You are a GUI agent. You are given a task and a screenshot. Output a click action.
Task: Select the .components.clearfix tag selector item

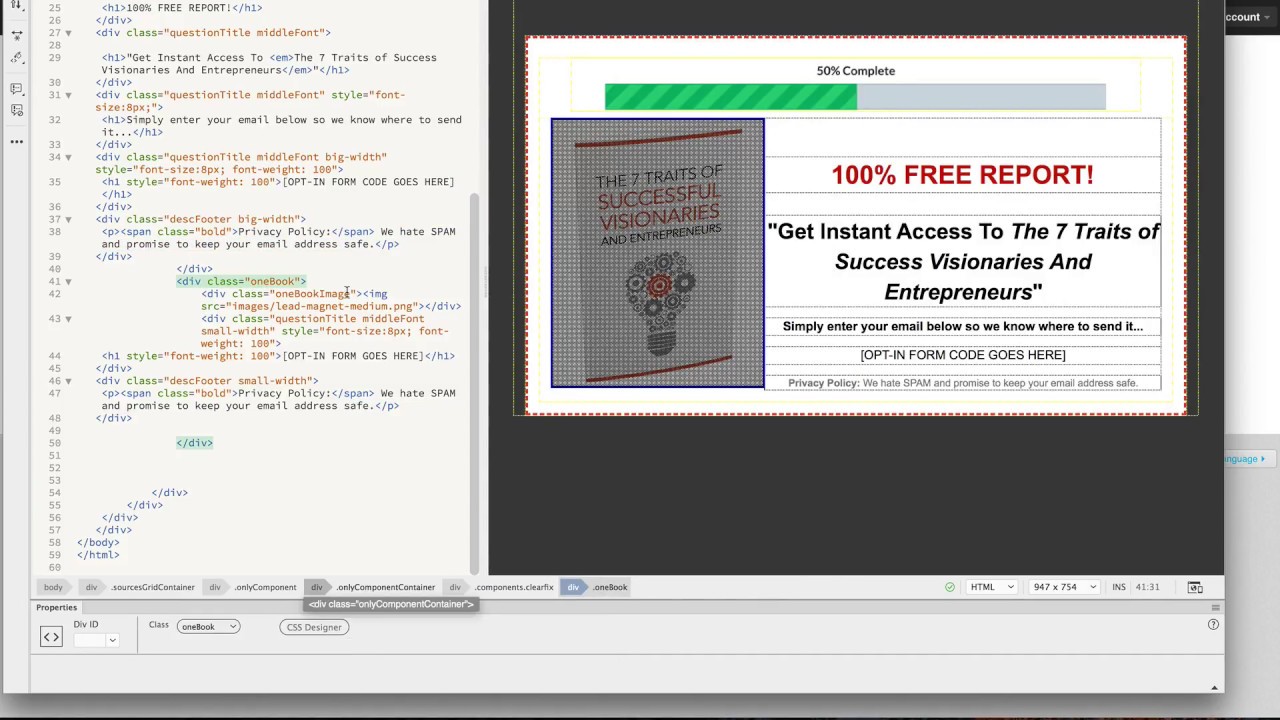pos(513,587)
